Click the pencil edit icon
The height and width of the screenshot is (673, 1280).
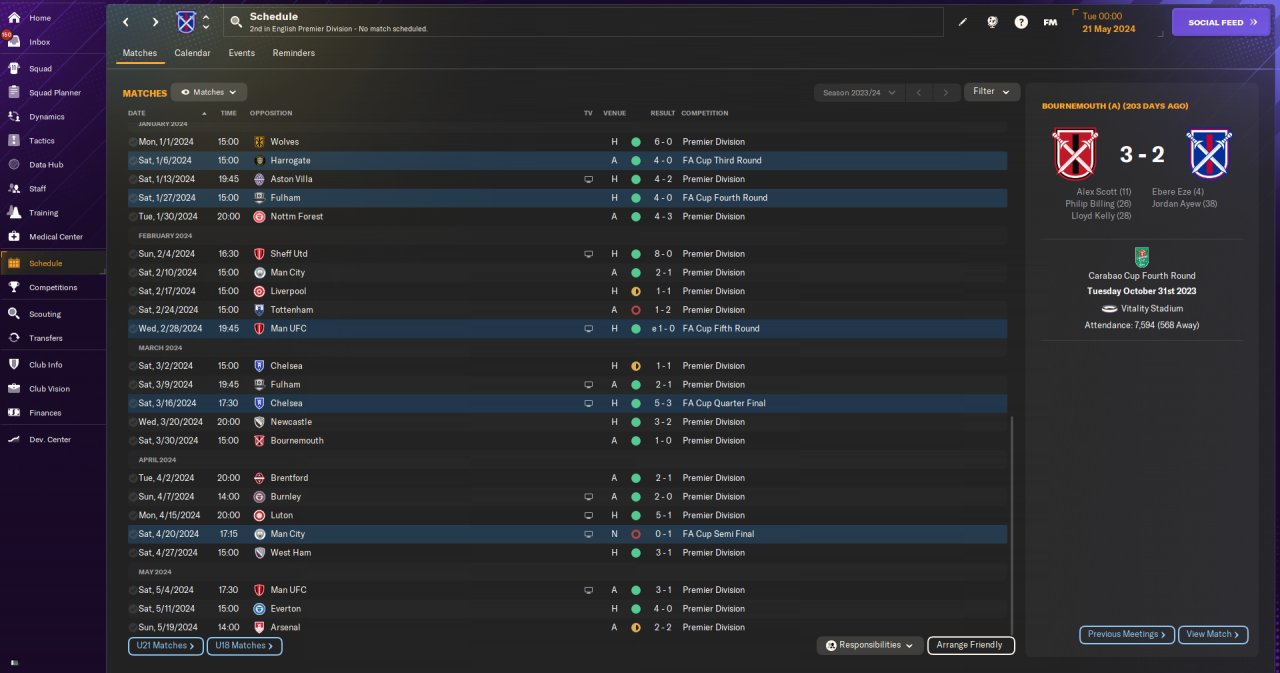click(x=963, y=22)
